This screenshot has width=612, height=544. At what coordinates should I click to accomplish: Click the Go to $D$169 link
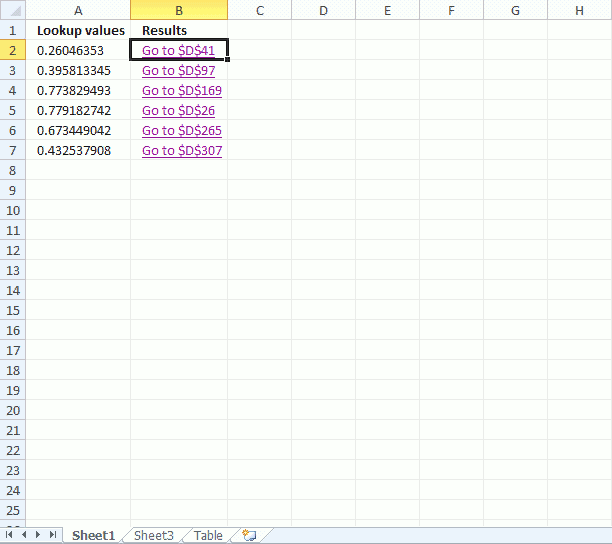click(182, 91)
